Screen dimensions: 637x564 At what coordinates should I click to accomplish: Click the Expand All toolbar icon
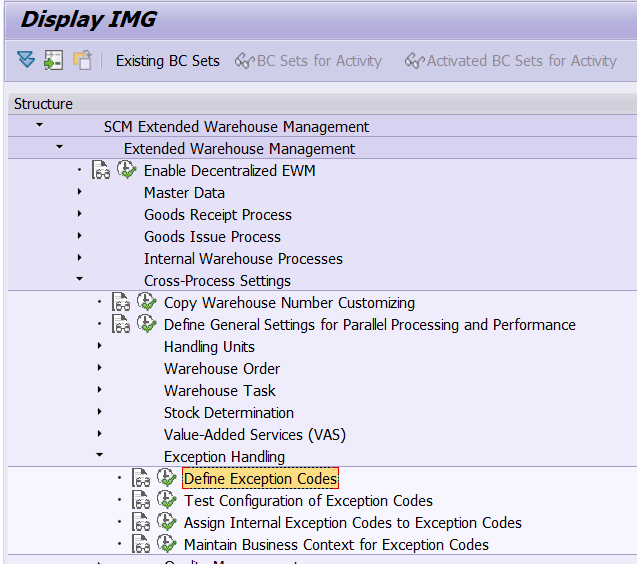[25, 60]
